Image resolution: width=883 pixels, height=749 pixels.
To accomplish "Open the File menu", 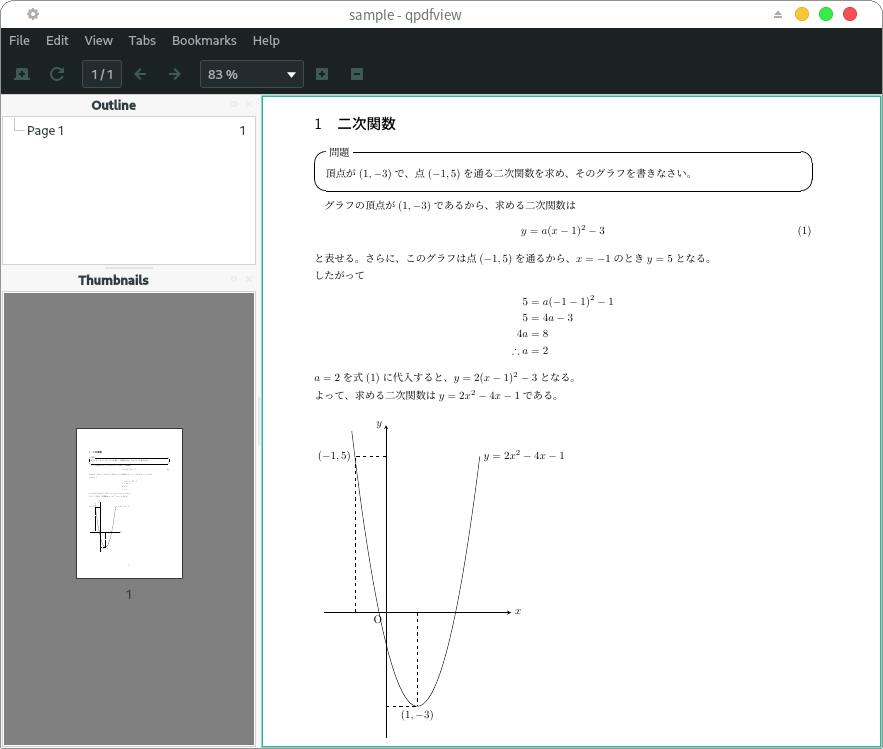I will tap(19, 41).
